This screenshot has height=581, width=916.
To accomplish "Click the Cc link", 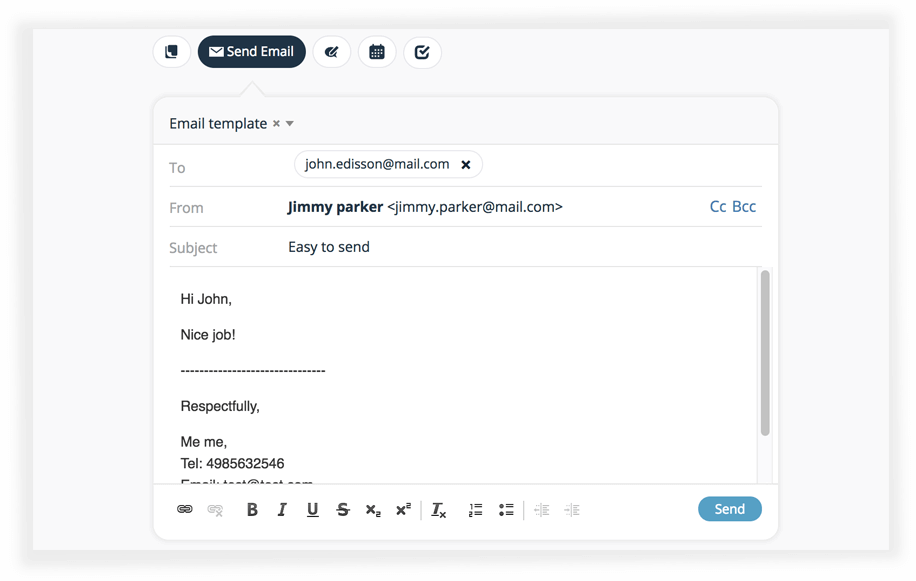I will pos(718,207).
